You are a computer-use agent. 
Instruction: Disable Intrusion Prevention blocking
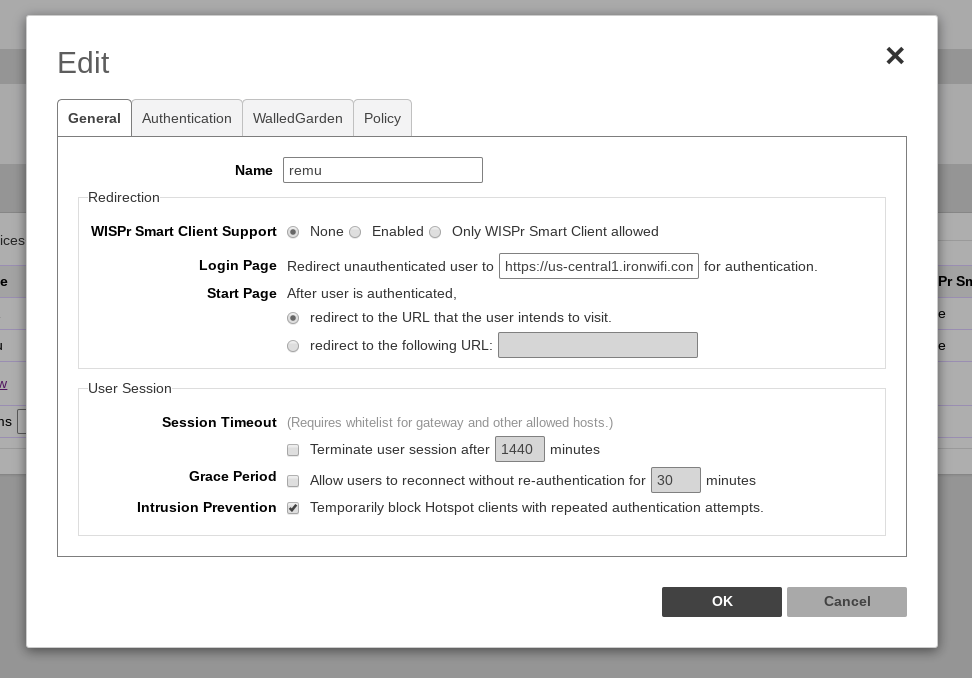(x=293, y=508)
